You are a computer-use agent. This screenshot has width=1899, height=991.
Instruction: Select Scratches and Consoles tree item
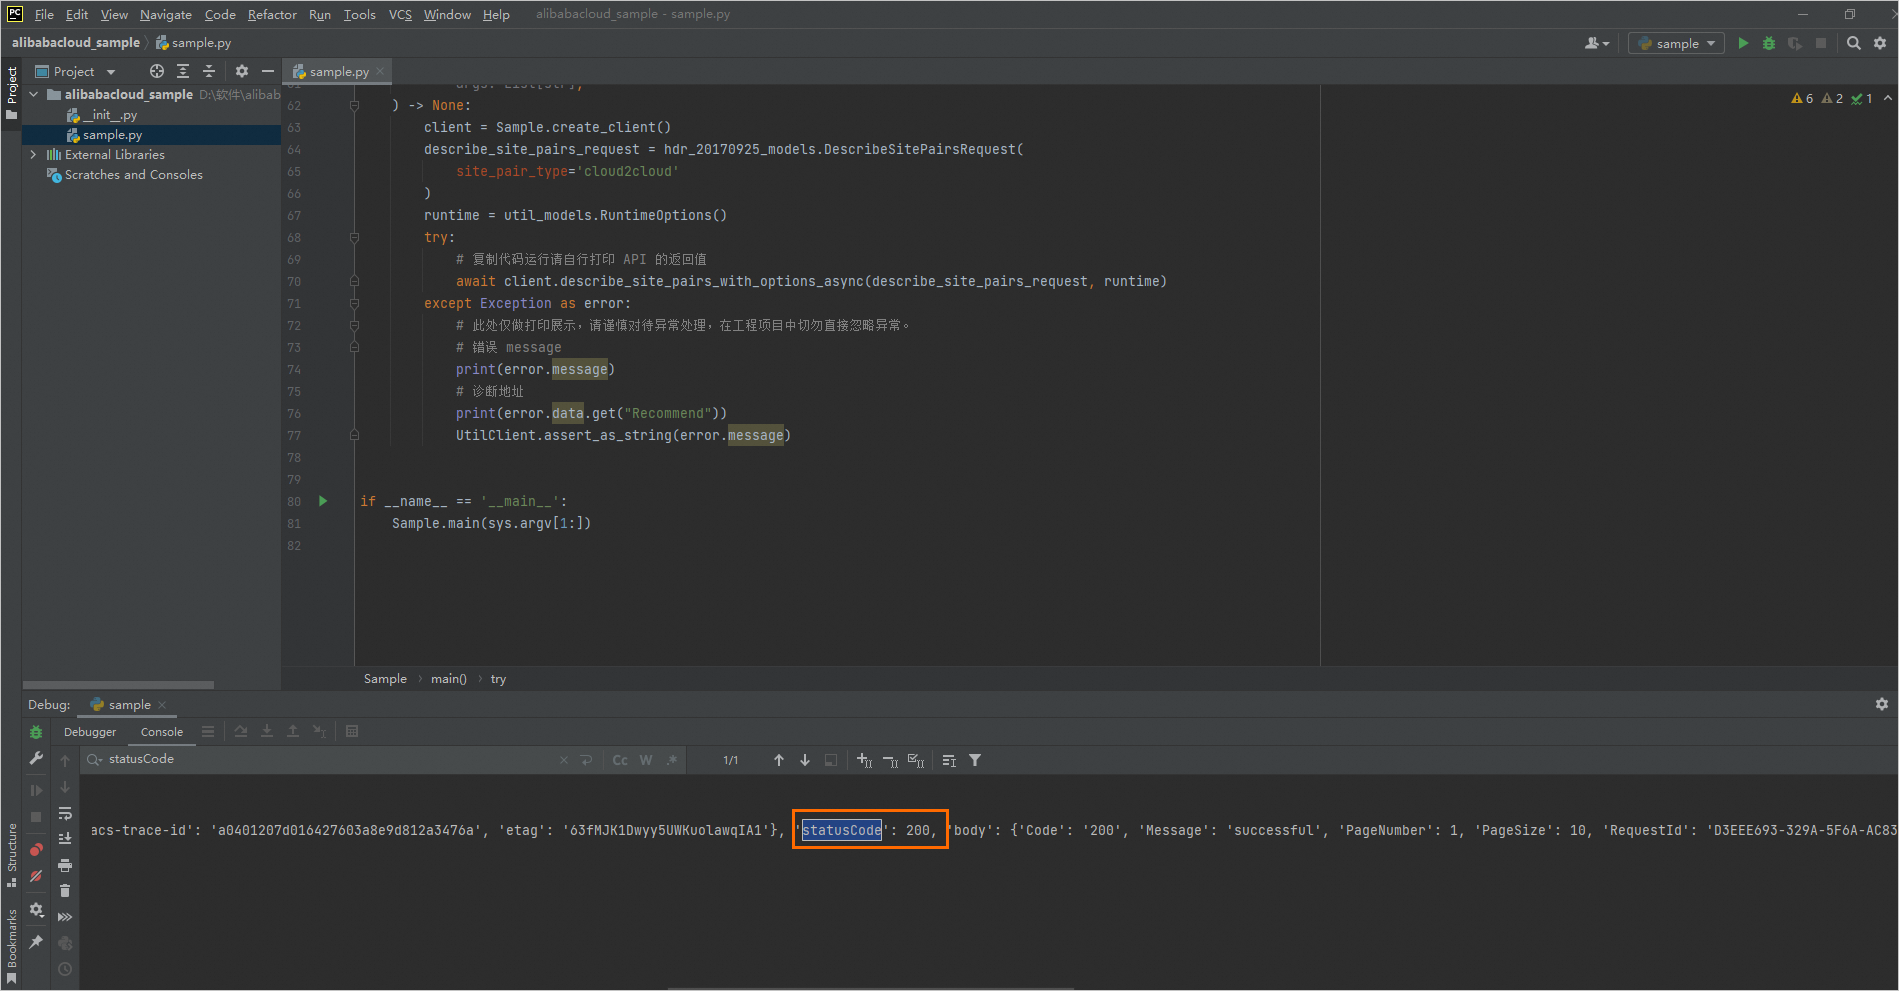(125, 175)
